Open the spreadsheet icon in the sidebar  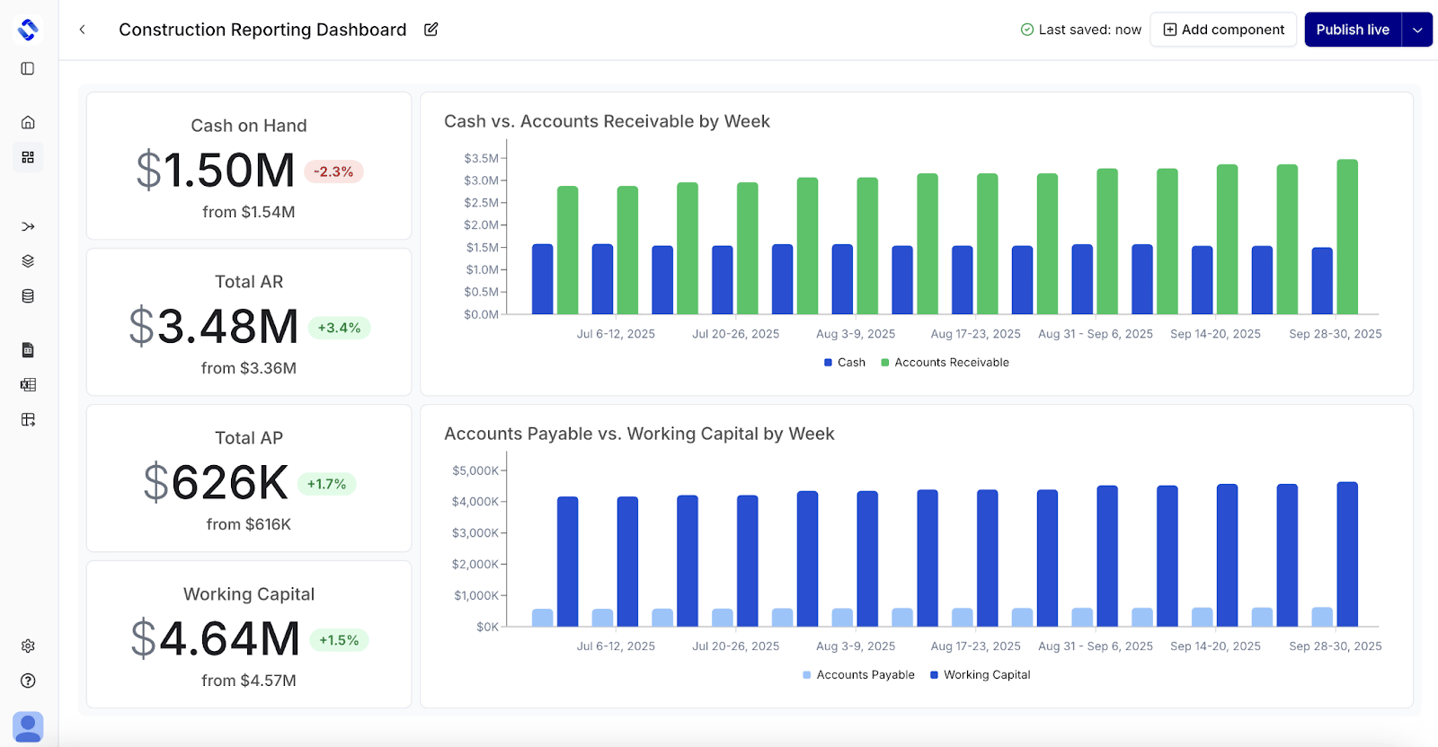(x=28, y=385)
